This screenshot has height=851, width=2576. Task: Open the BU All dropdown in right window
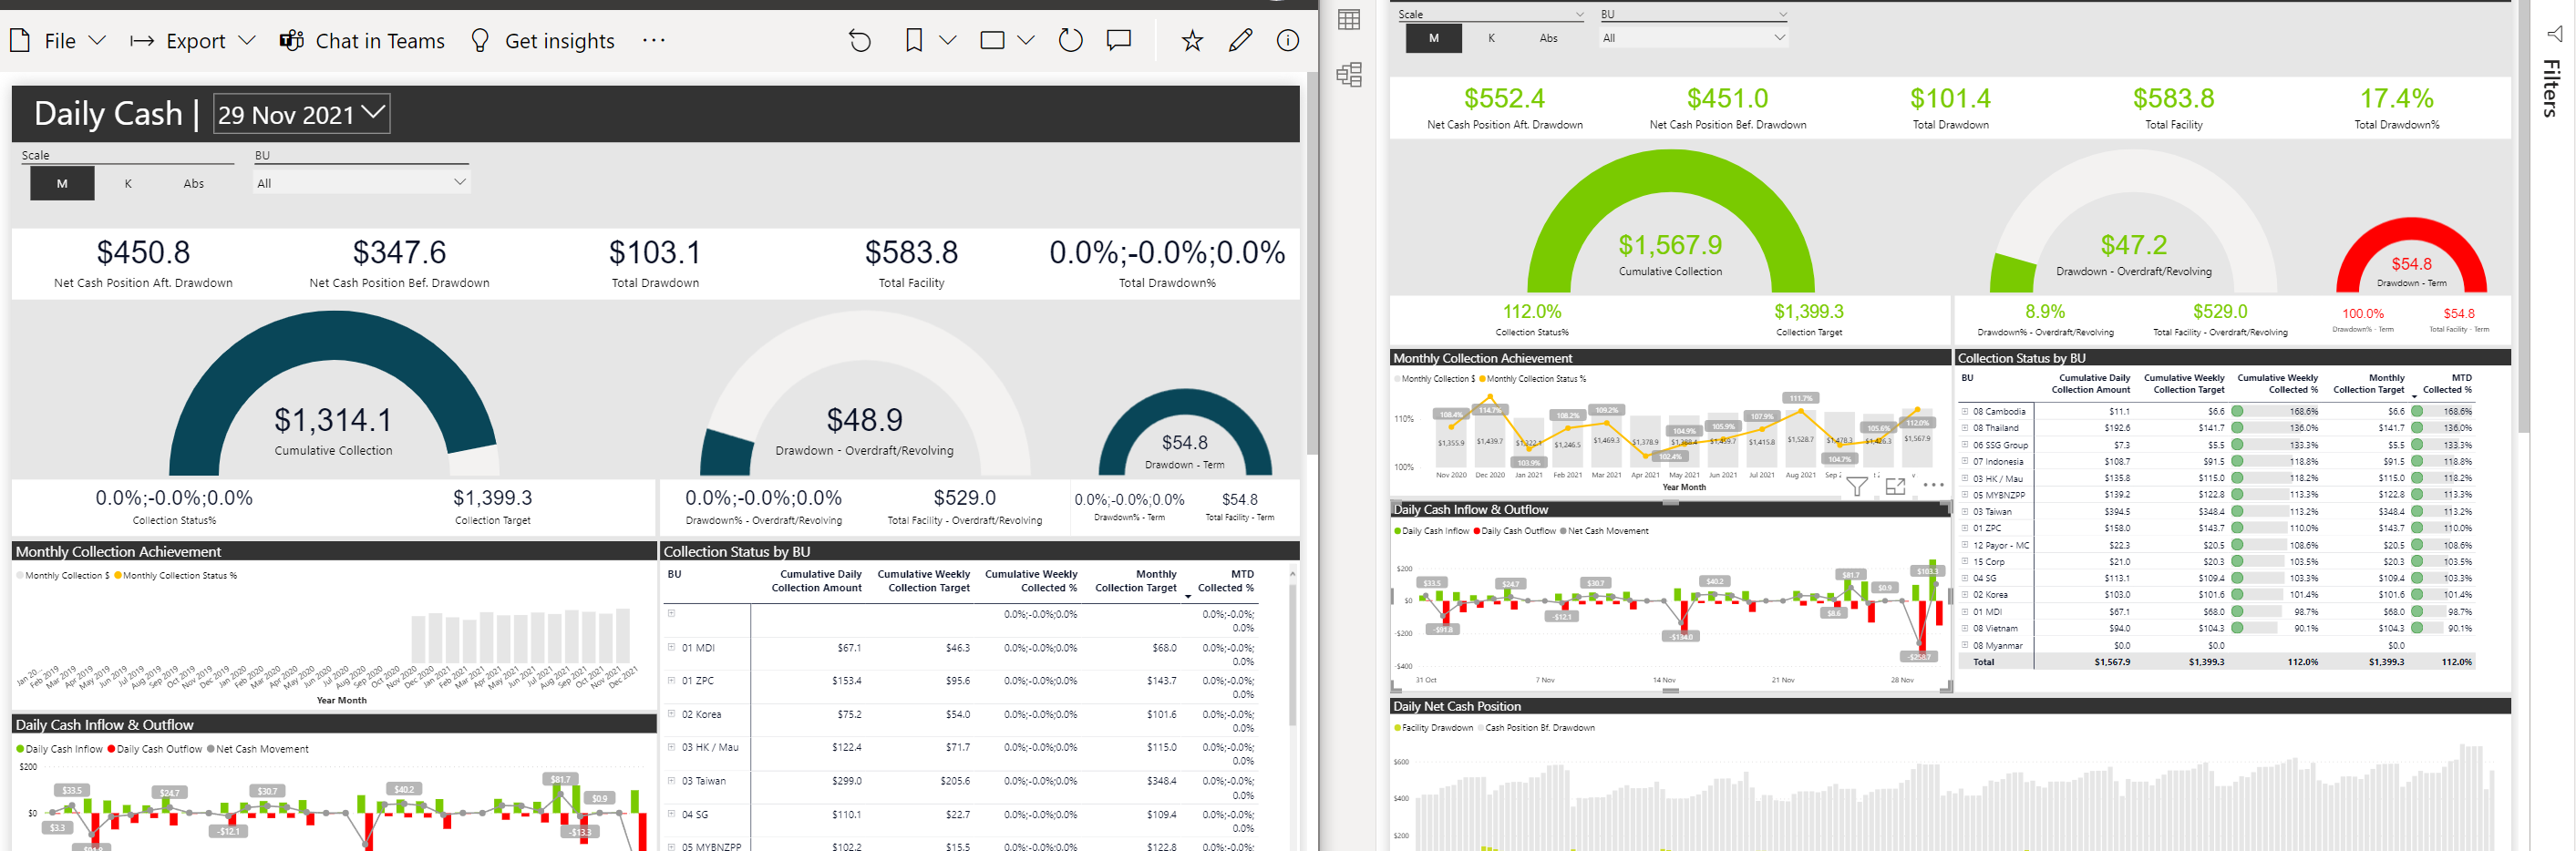(1693, 38)
